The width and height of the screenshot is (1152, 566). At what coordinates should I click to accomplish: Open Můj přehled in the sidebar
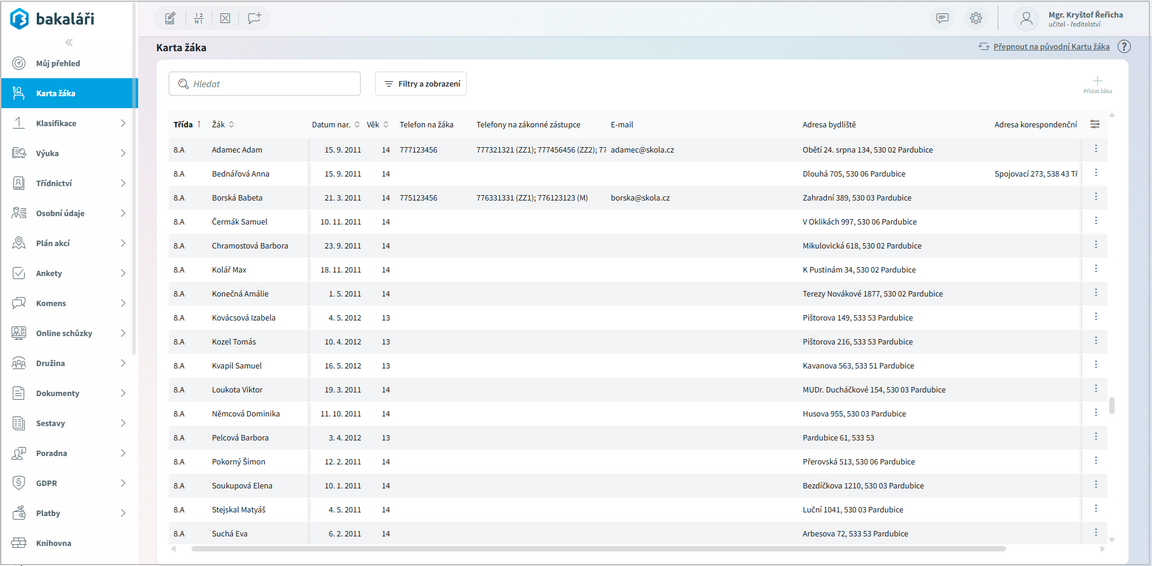tap(58, 63)
